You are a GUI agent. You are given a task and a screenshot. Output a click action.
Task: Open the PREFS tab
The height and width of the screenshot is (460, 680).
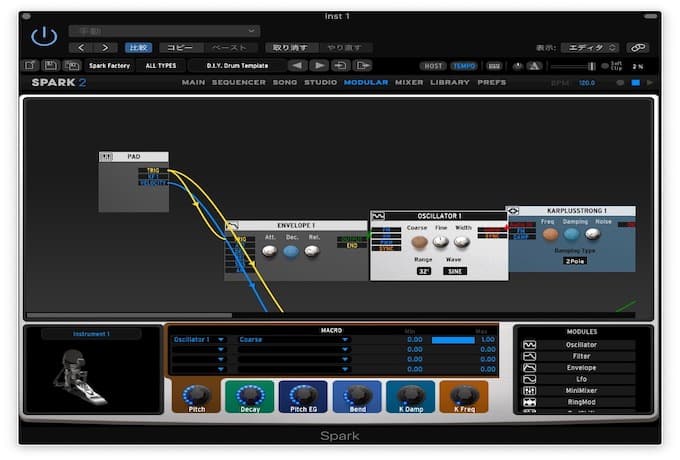pyautogui.click(x=492, y=82)
